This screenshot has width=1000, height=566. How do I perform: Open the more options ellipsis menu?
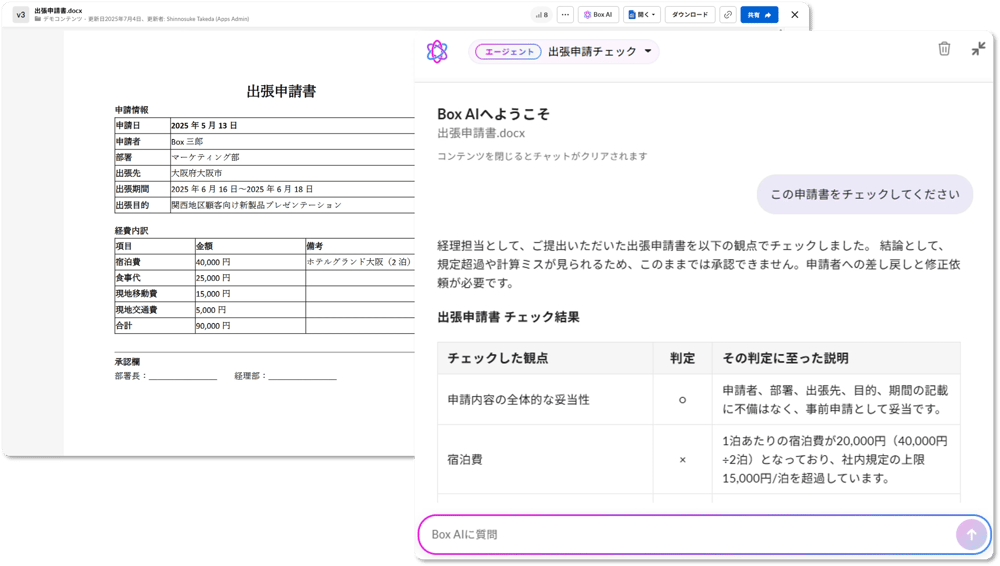click(565, 15)
